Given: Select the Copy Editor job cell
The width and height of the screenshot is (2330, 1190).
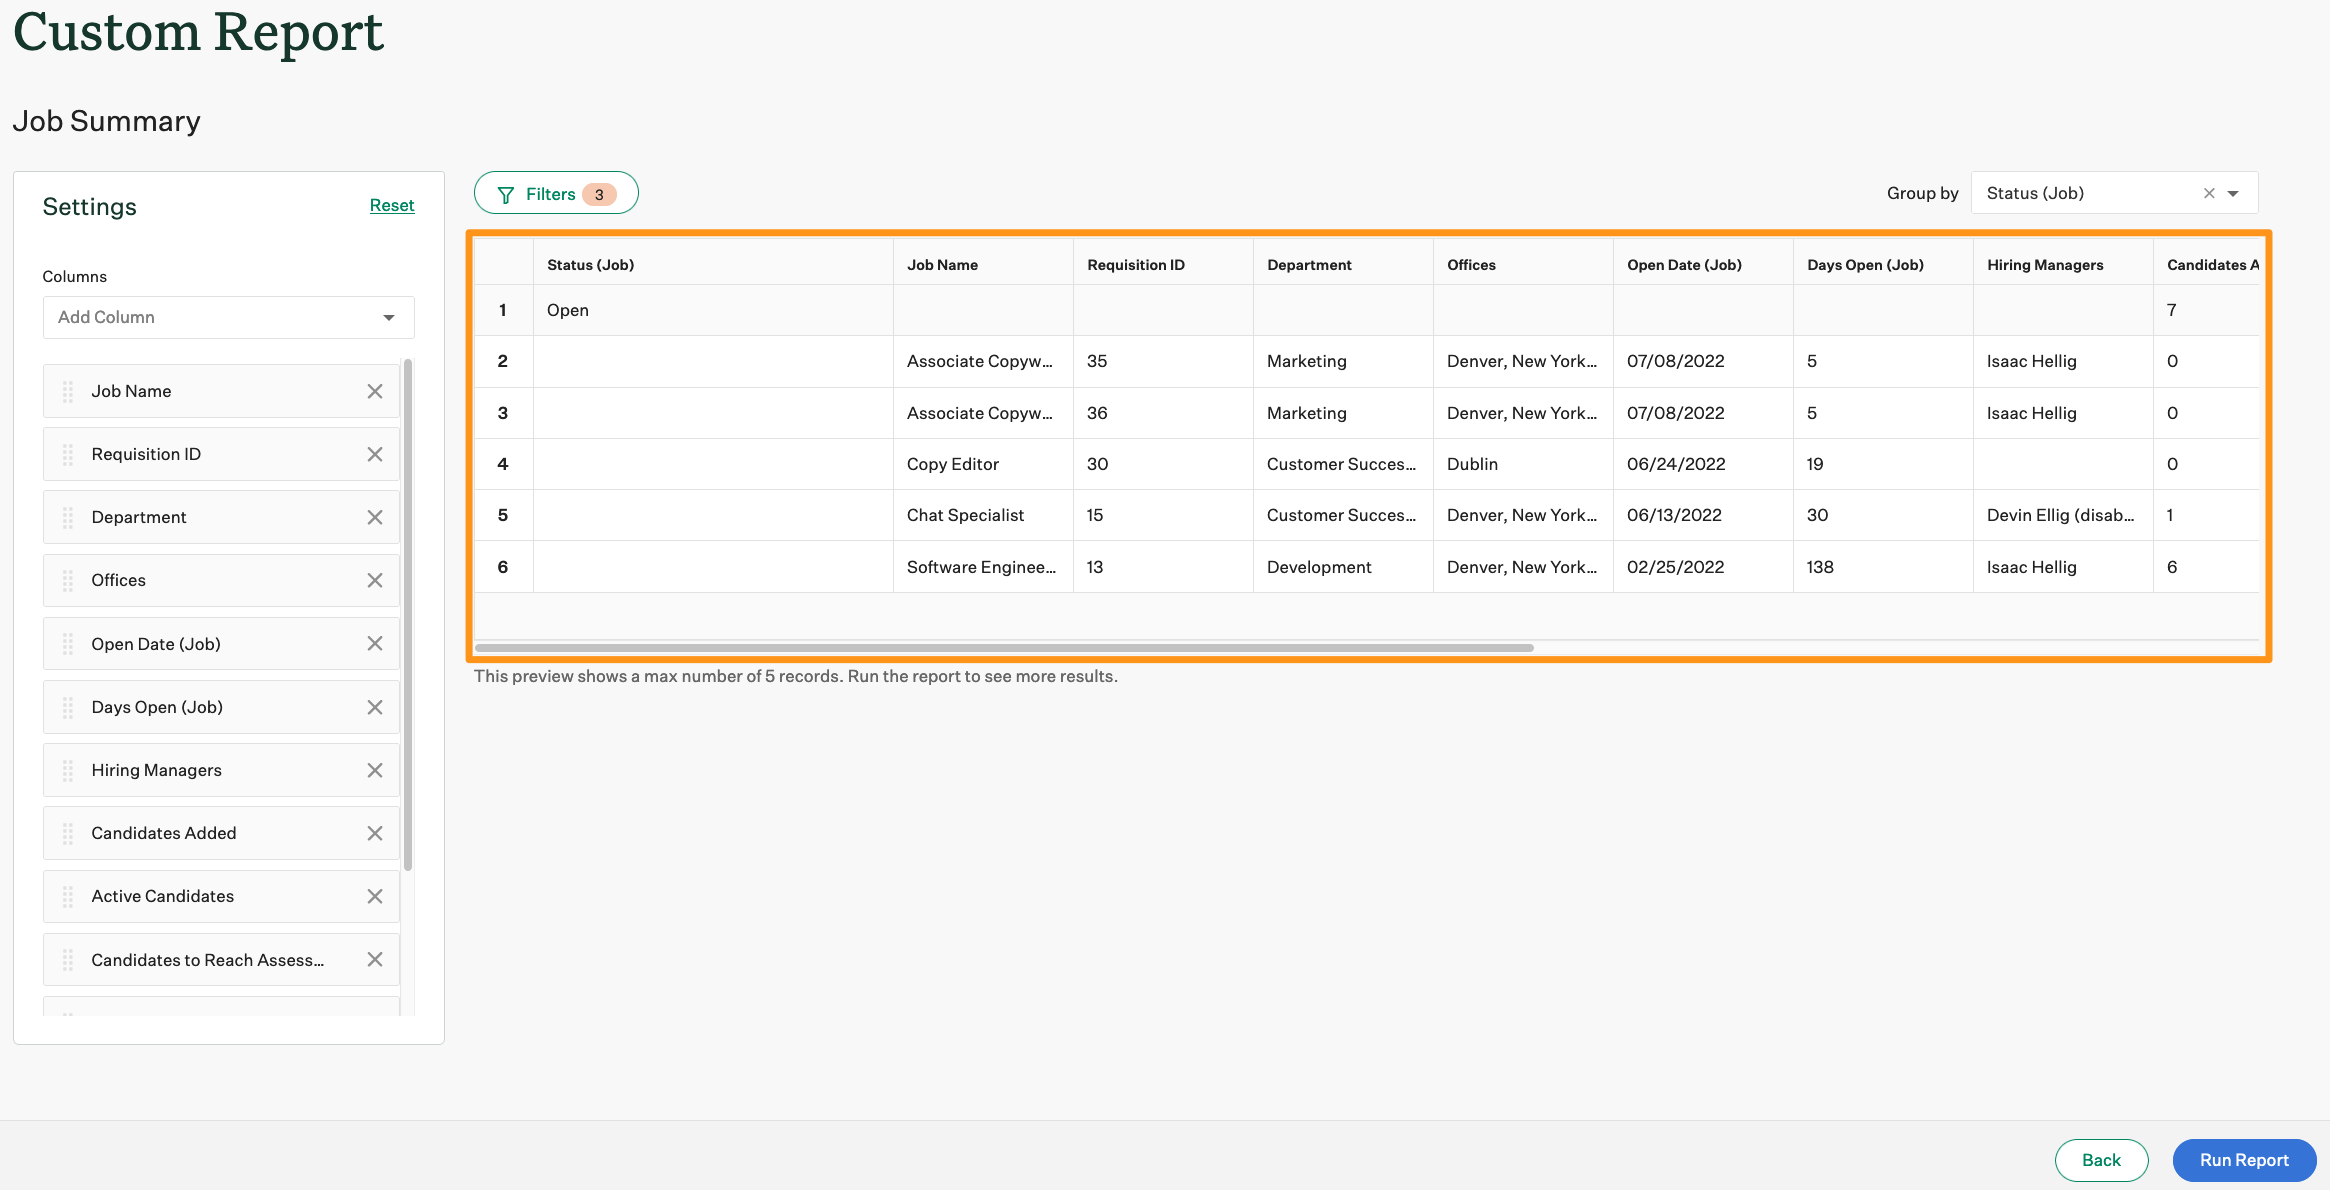Looking at the screenshot, I should tap(953, 464).
